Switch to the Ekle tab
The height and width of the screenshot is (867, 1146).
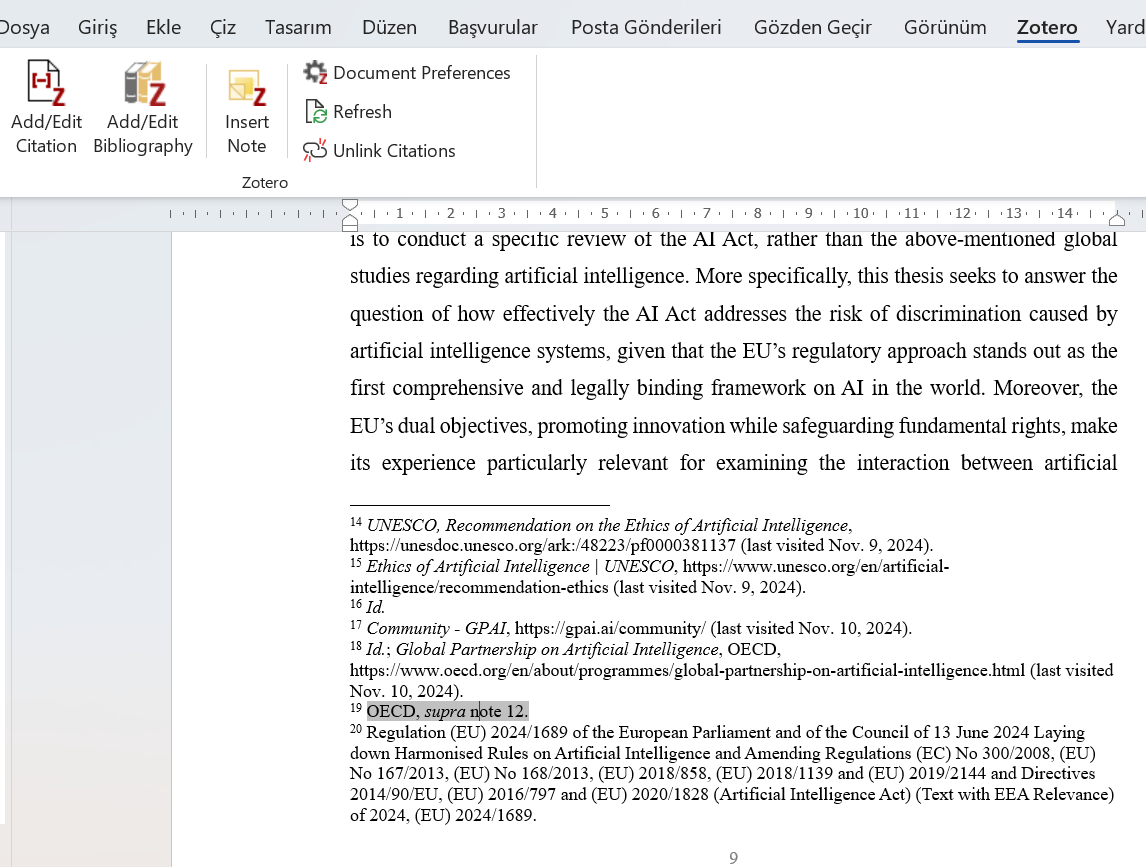point(163,28)
